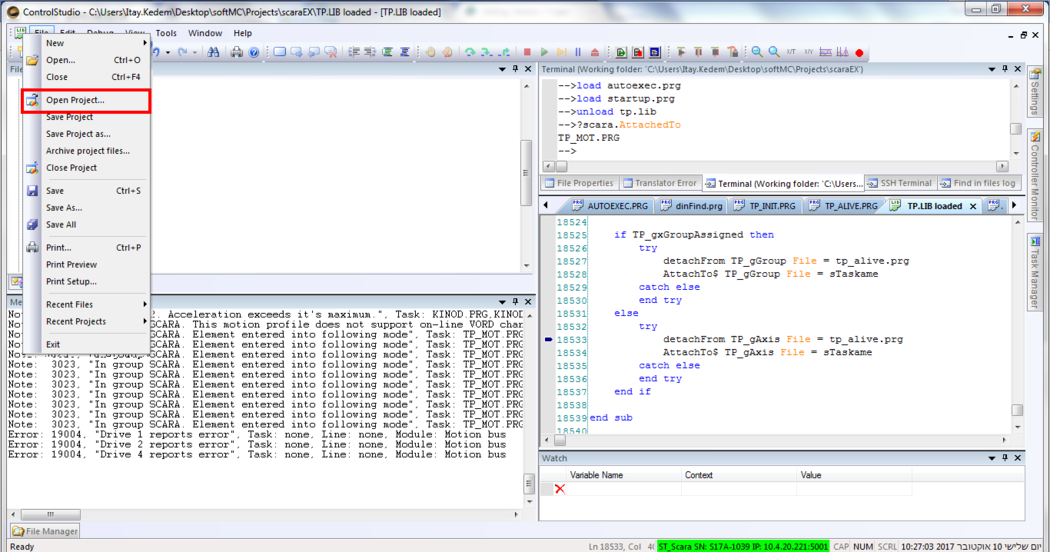Close the TP.LIB loaded tab
1050x552 pixels.
[x=974, y=206]
